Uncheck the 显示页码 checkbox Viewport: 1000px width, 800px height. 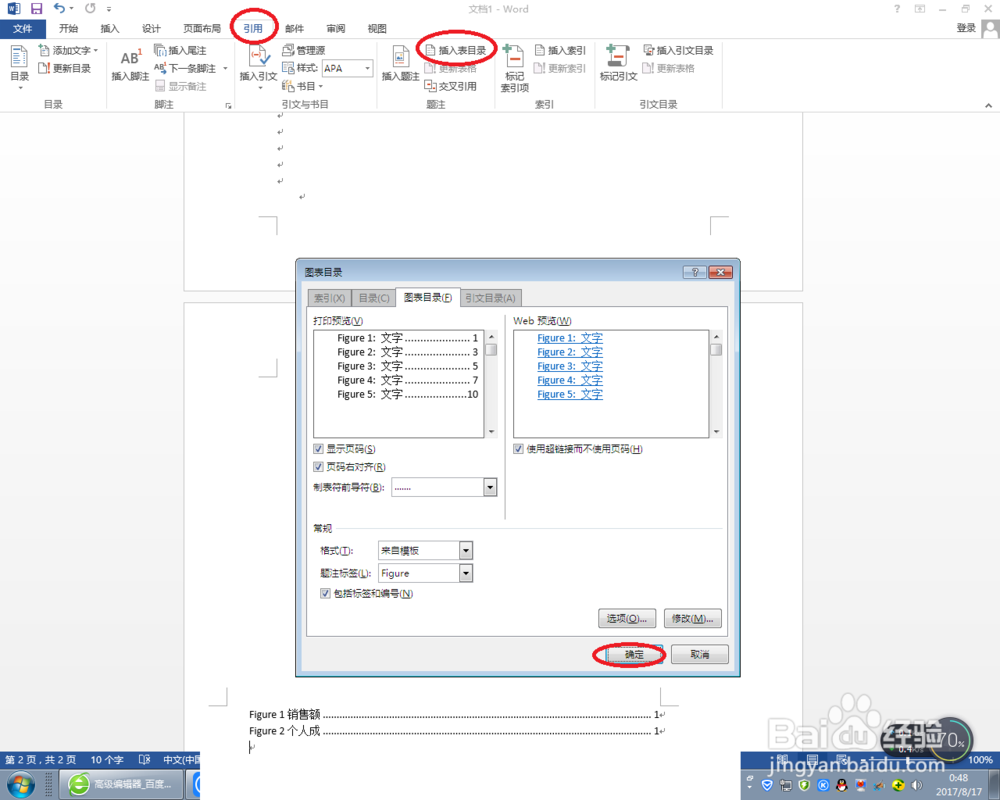pyautogui.click(x=318, y=448)
